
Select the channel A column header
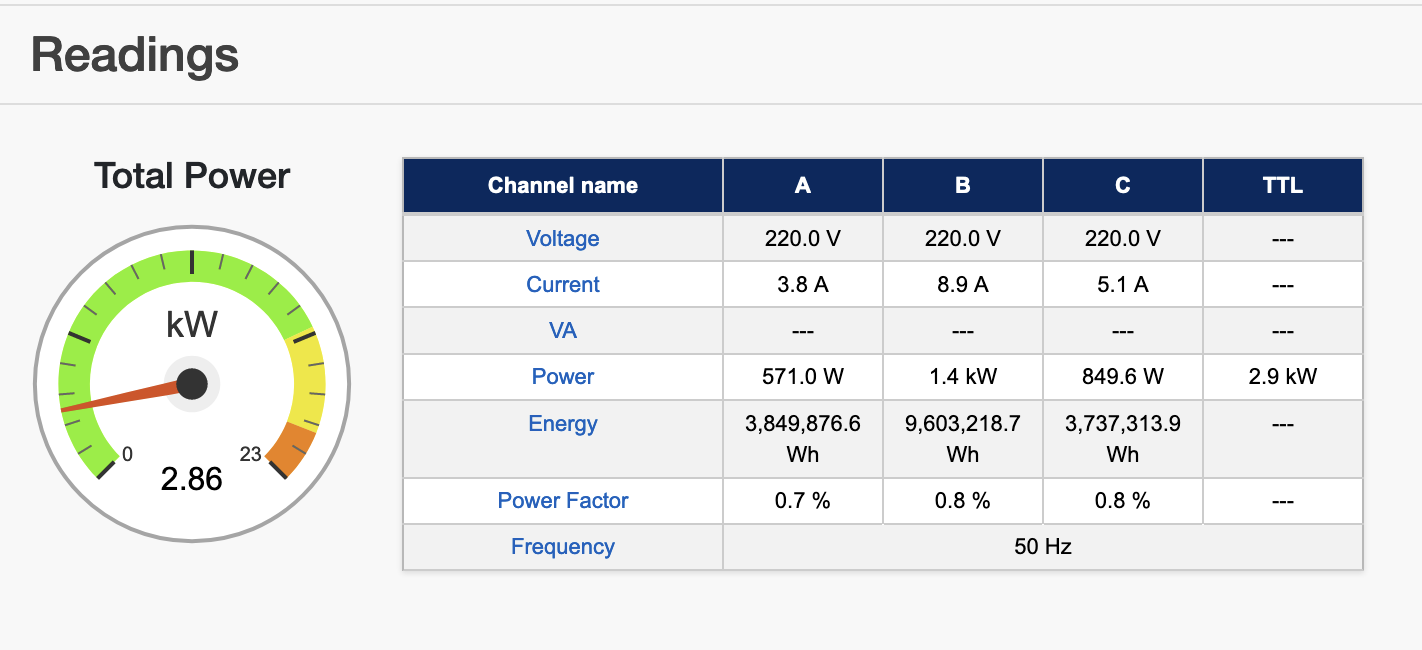tap(802, 185)
